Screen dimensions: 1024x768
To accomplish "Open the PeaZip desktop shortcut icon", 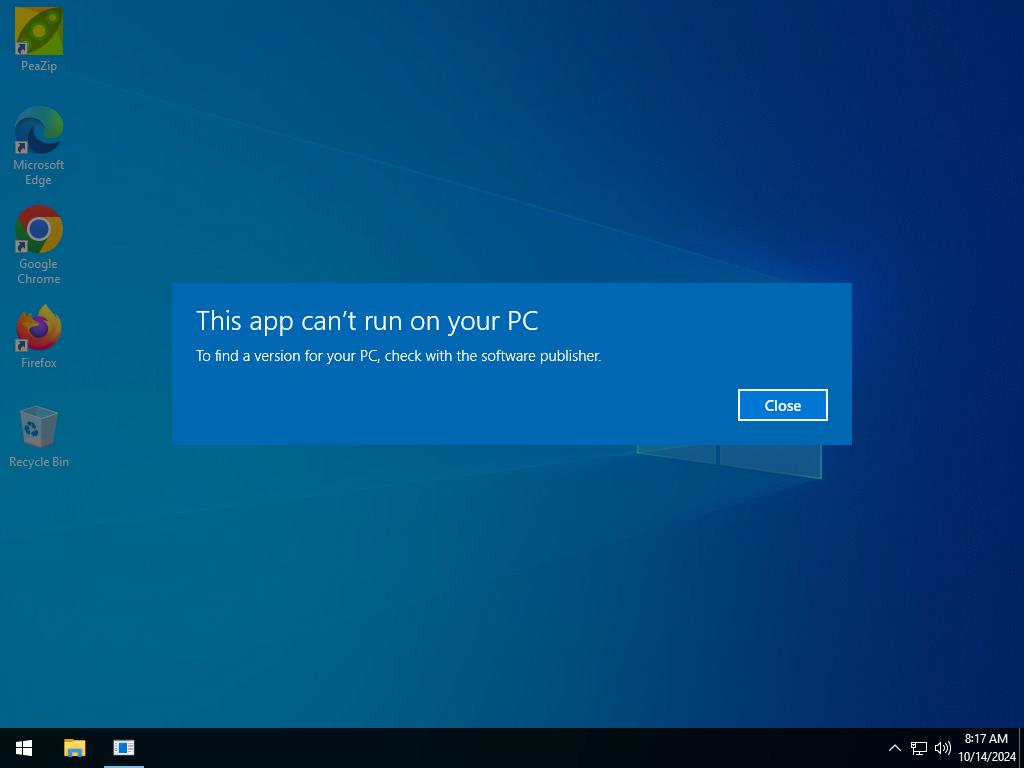I will (x=39, y=31).
